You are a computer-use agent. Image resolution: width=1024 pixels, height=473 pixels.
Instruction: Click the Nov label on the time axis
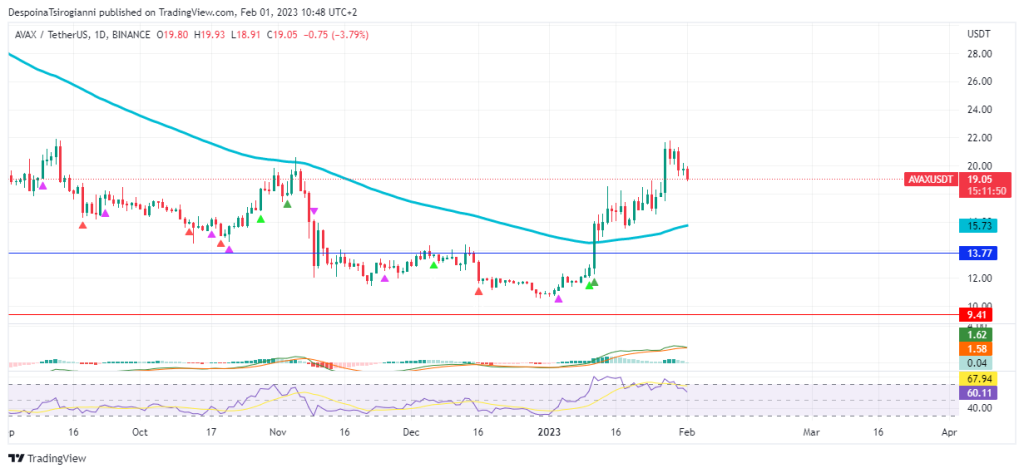coord(278,433)
